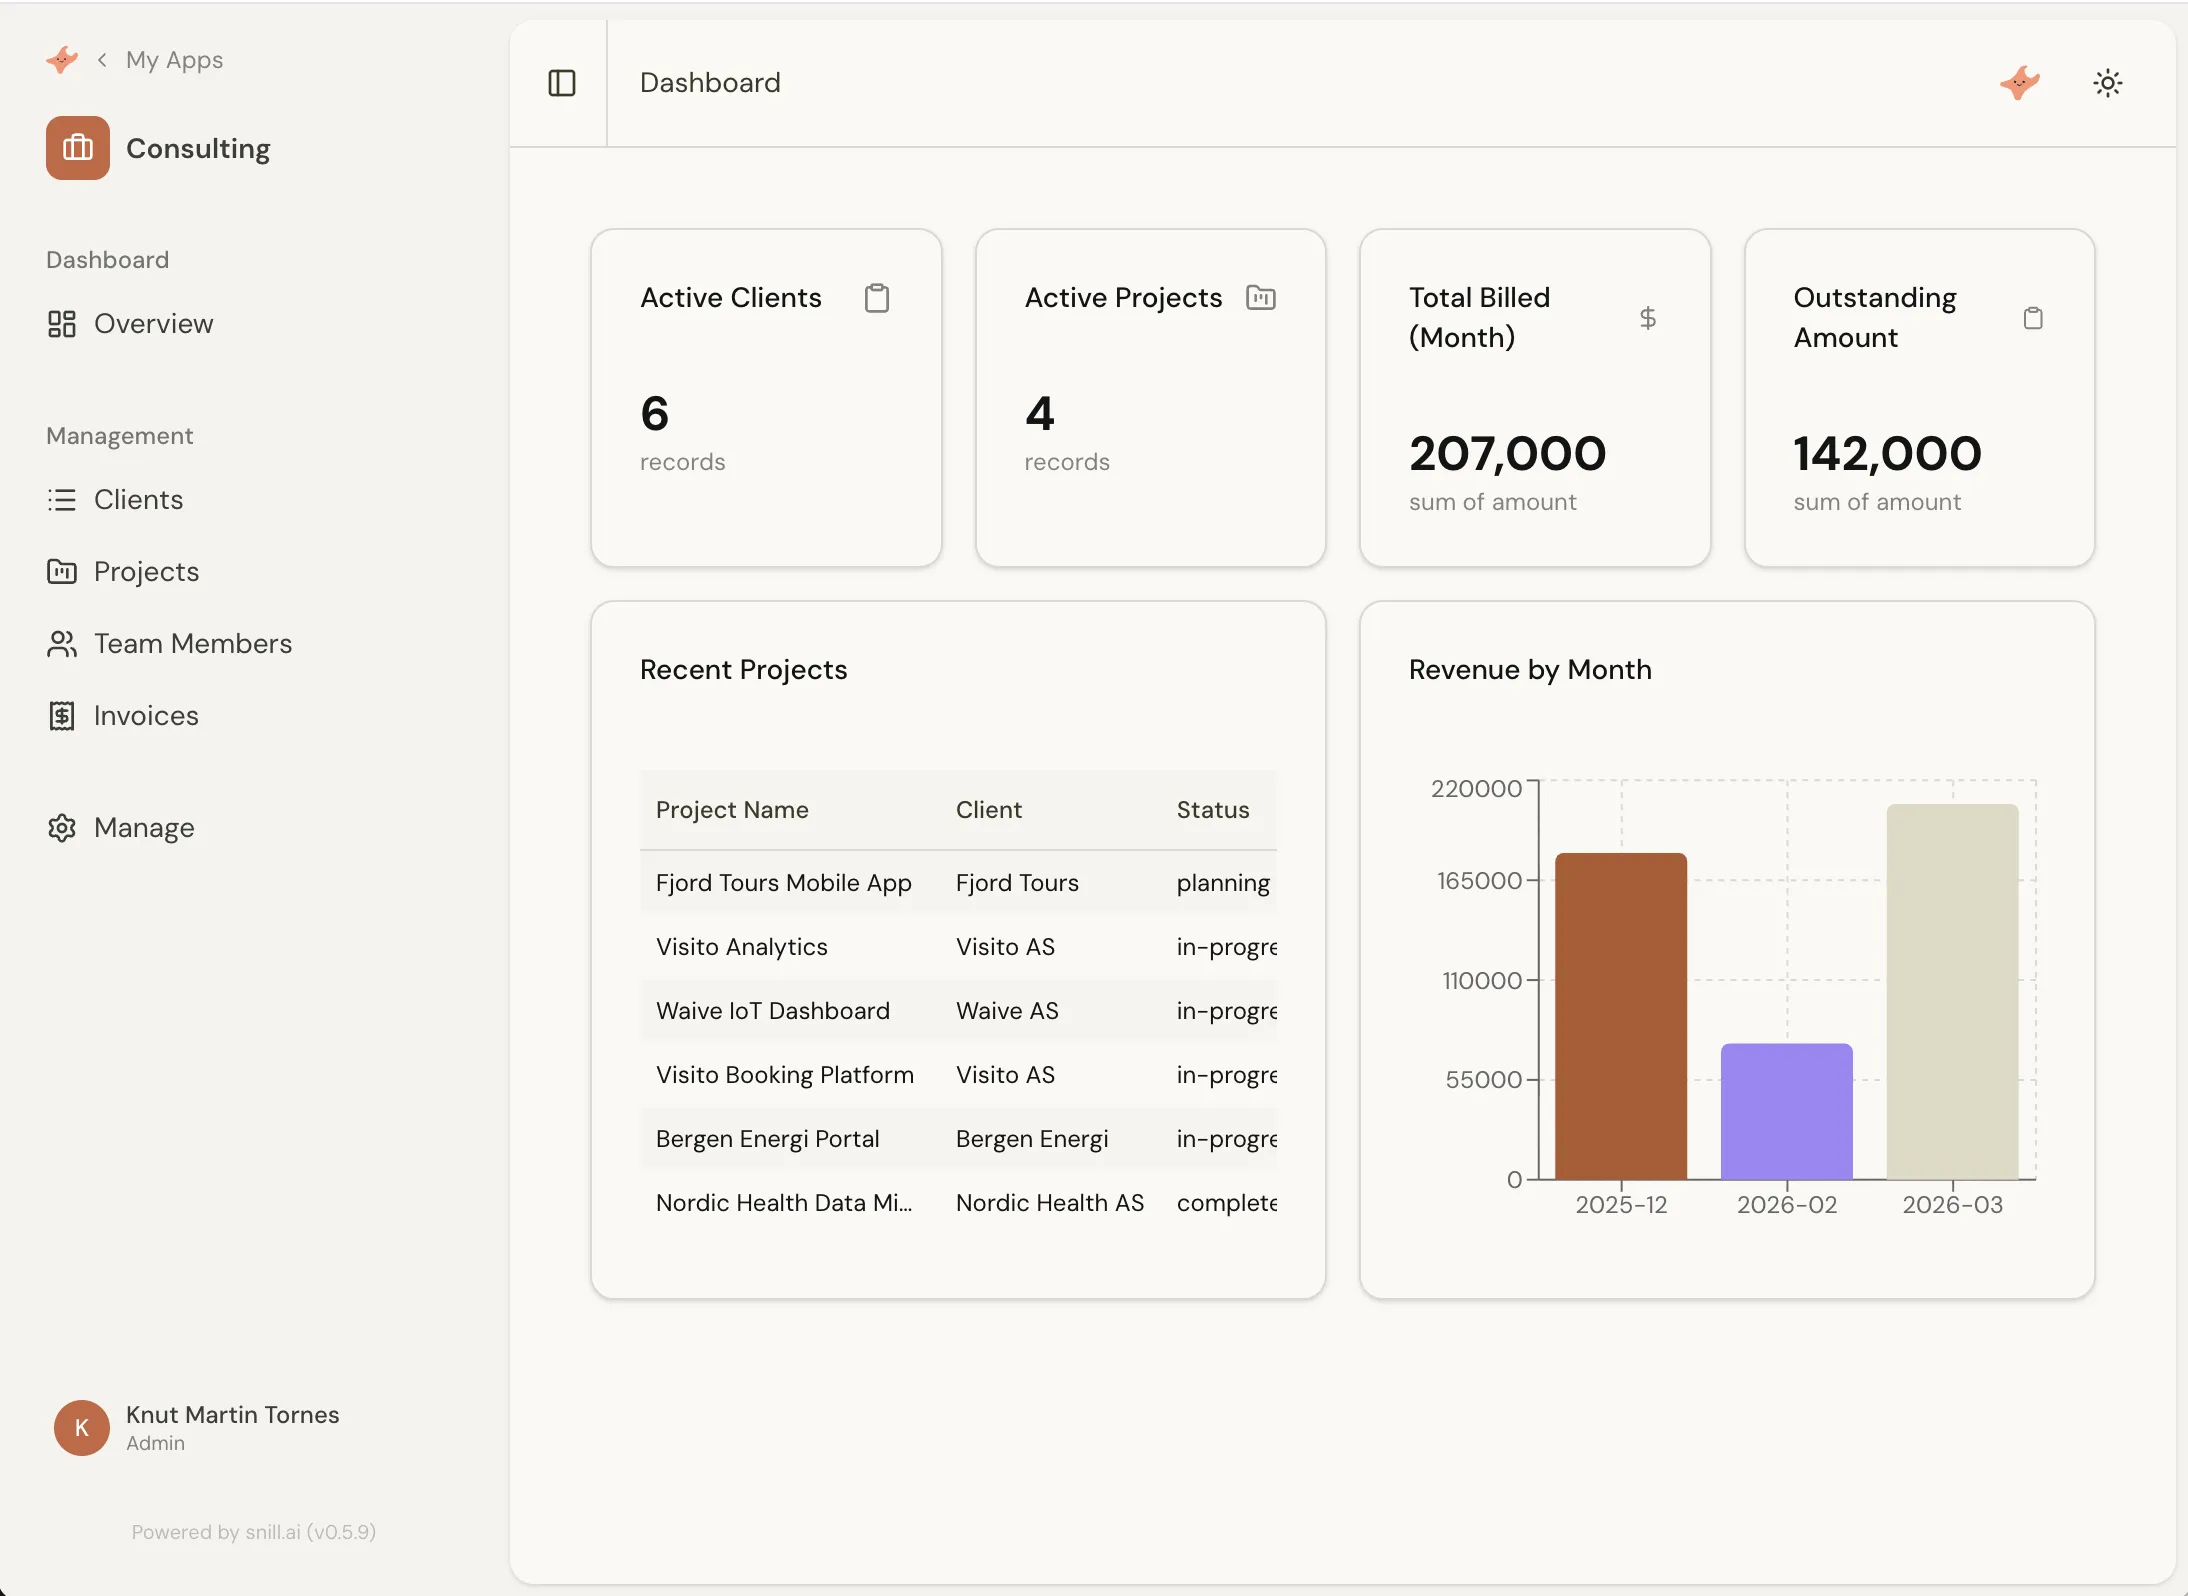Collapse the sidebar using the panel toggle
The height and width of the screenshot is (1596, 2188).
point(561,83)
